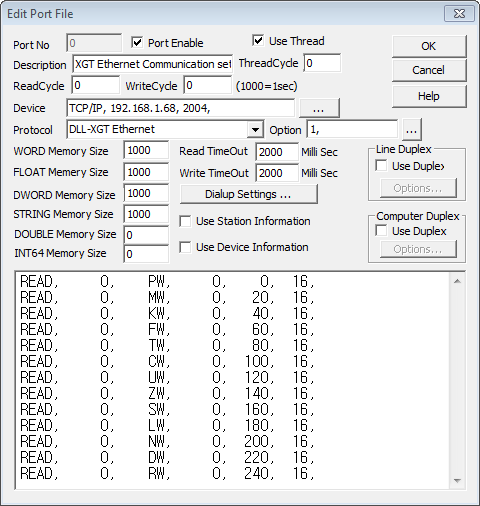Viewport: 480px width, 506px height.
Task: Click in the Read TimeOut field
Action: tap(277, 152)
